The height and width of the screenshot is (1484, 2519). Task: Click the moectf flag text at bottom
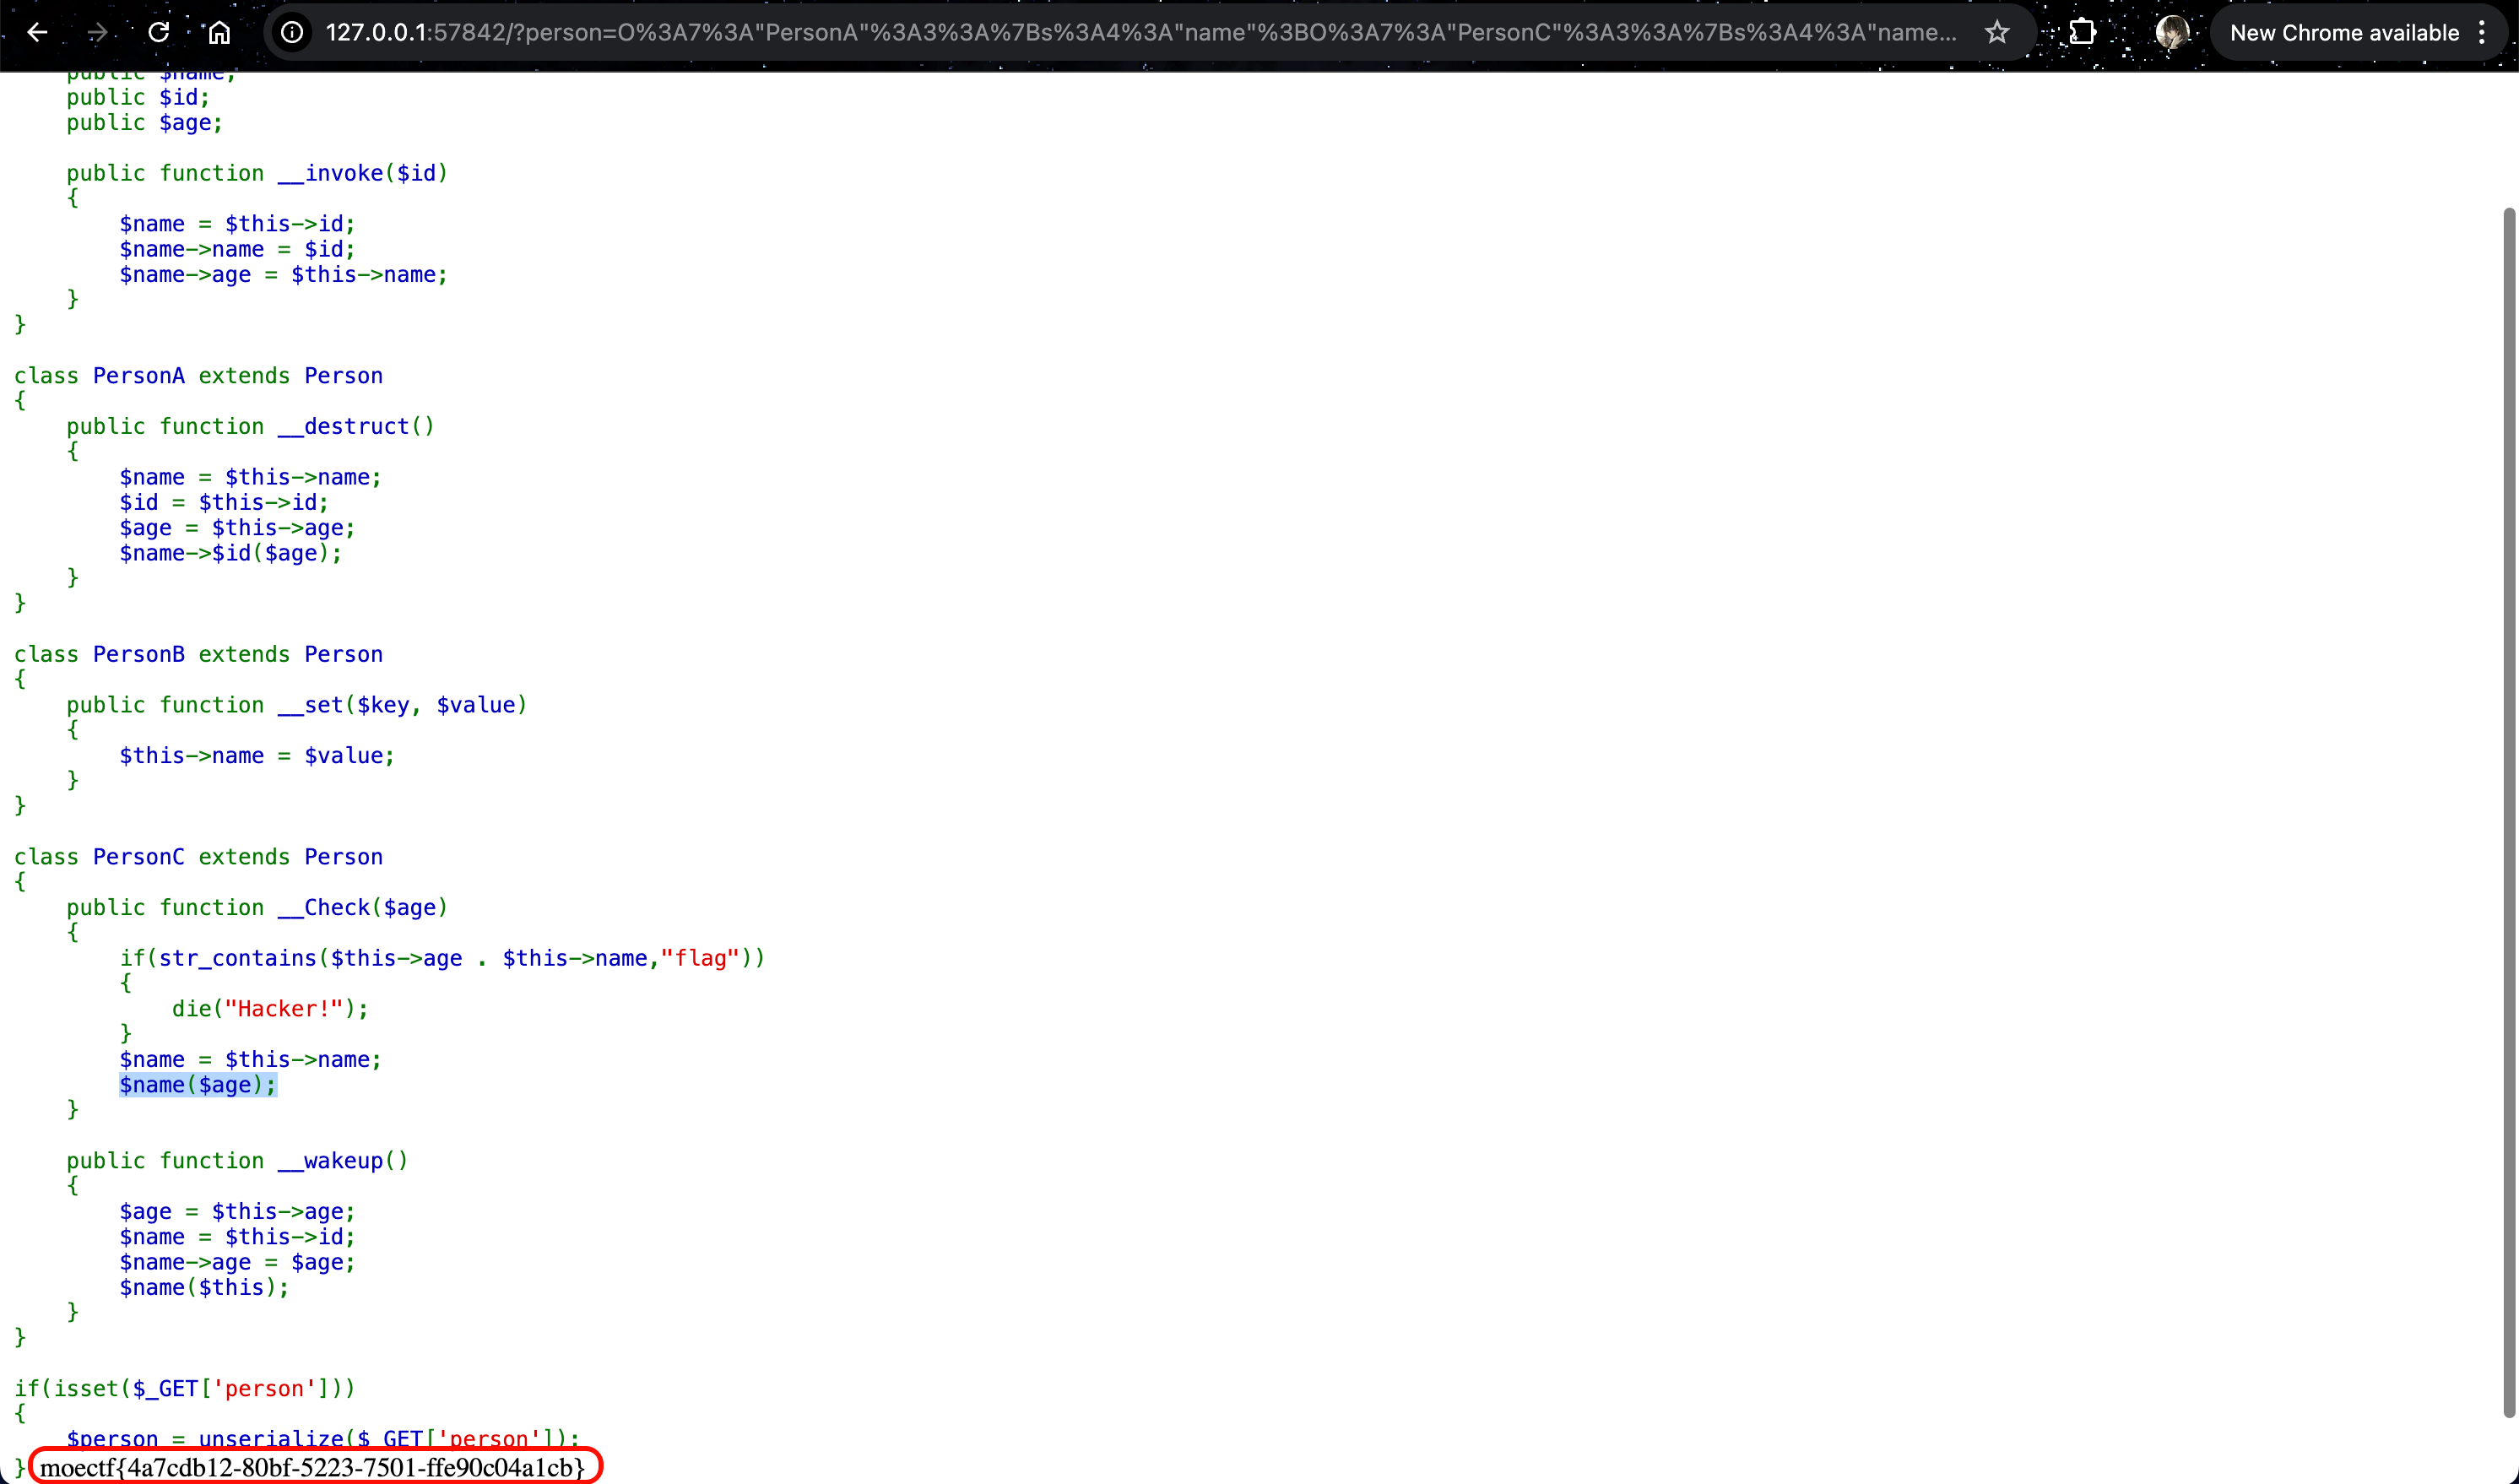click(312, 1467)
